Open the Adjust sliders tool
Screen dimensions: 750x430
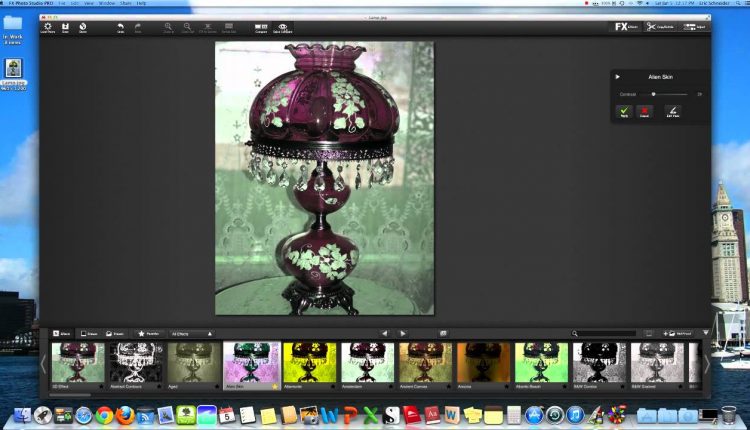tap(695, 27)
